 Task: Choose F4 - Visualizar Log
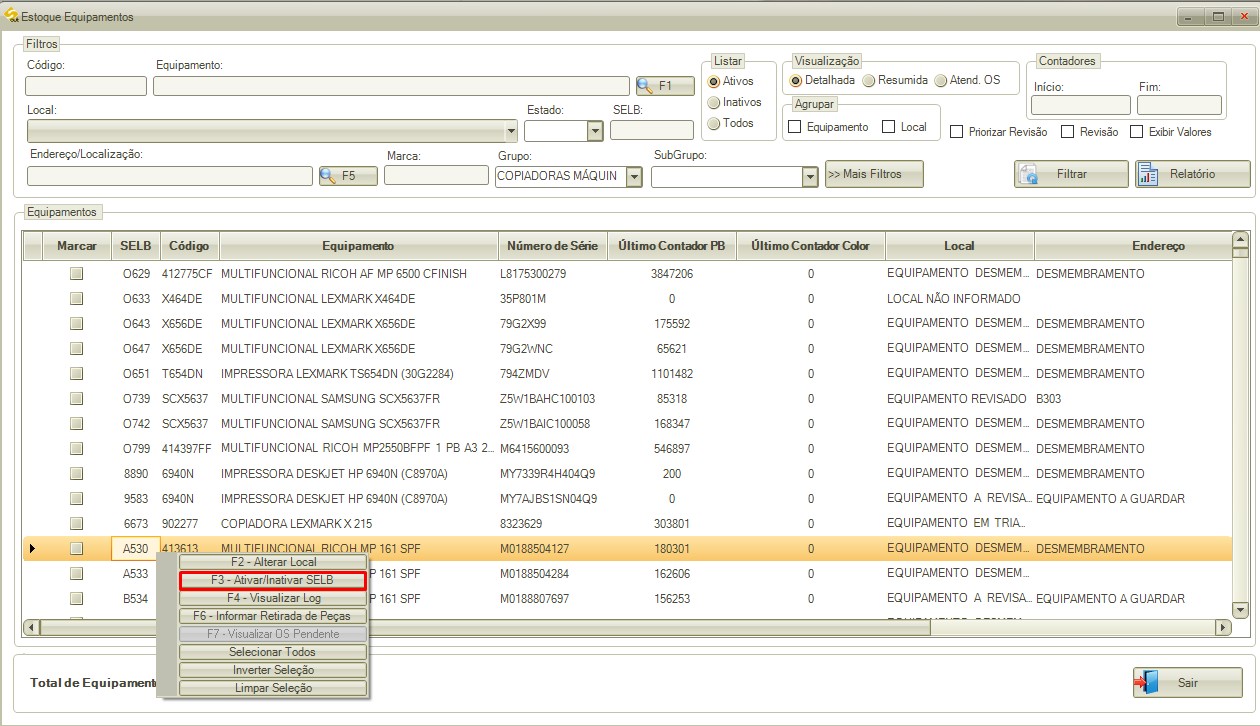(273, 598)
